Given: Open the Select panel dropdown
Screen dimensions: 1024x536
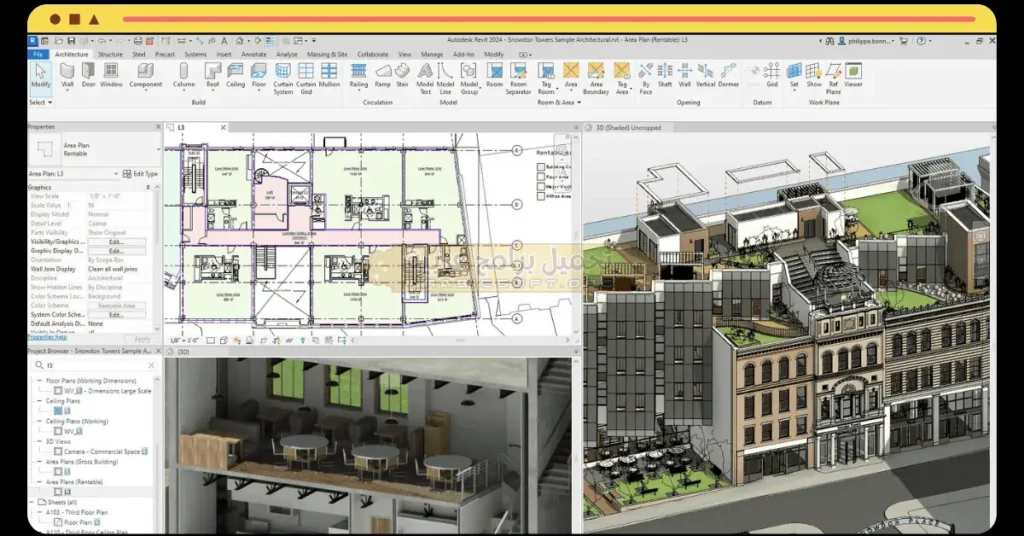Looking at the screenshot, I should 40,102.
